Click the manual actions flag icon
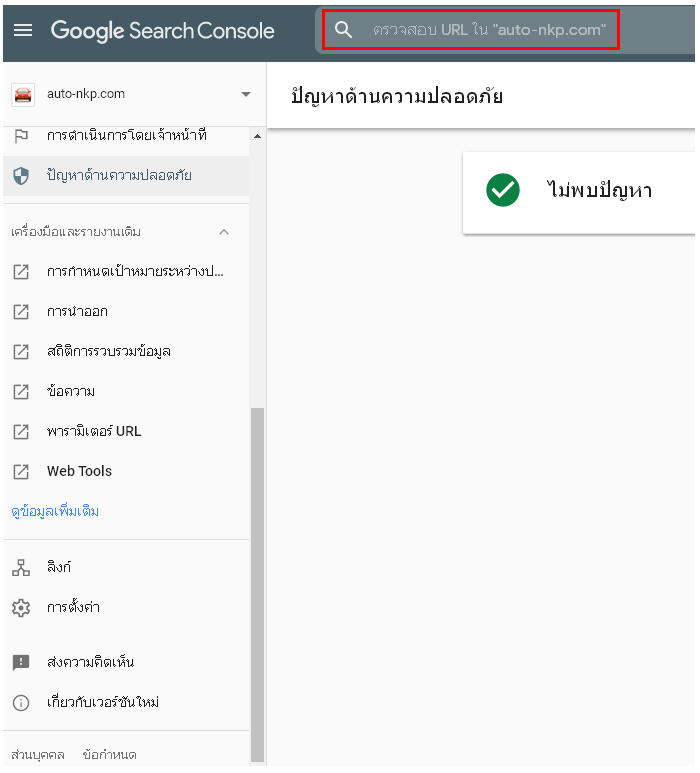This screenshot has height=773, width=700. click(x=21, y=136)
